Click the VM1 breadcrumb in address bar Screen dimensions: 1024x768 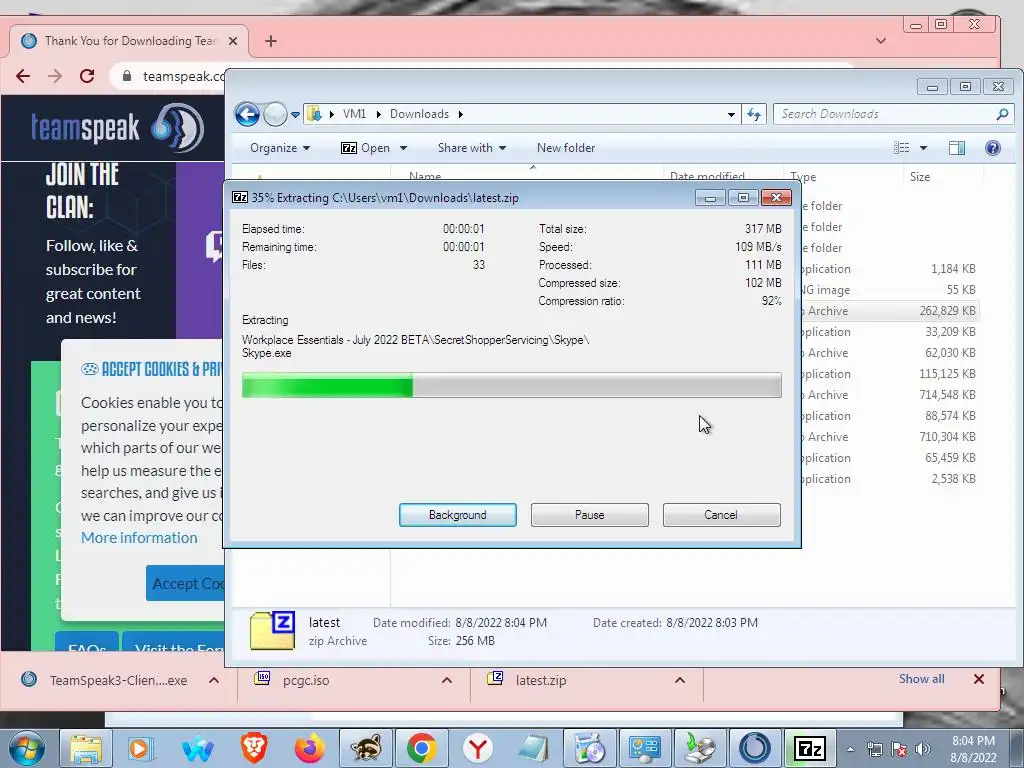[354, 114]
